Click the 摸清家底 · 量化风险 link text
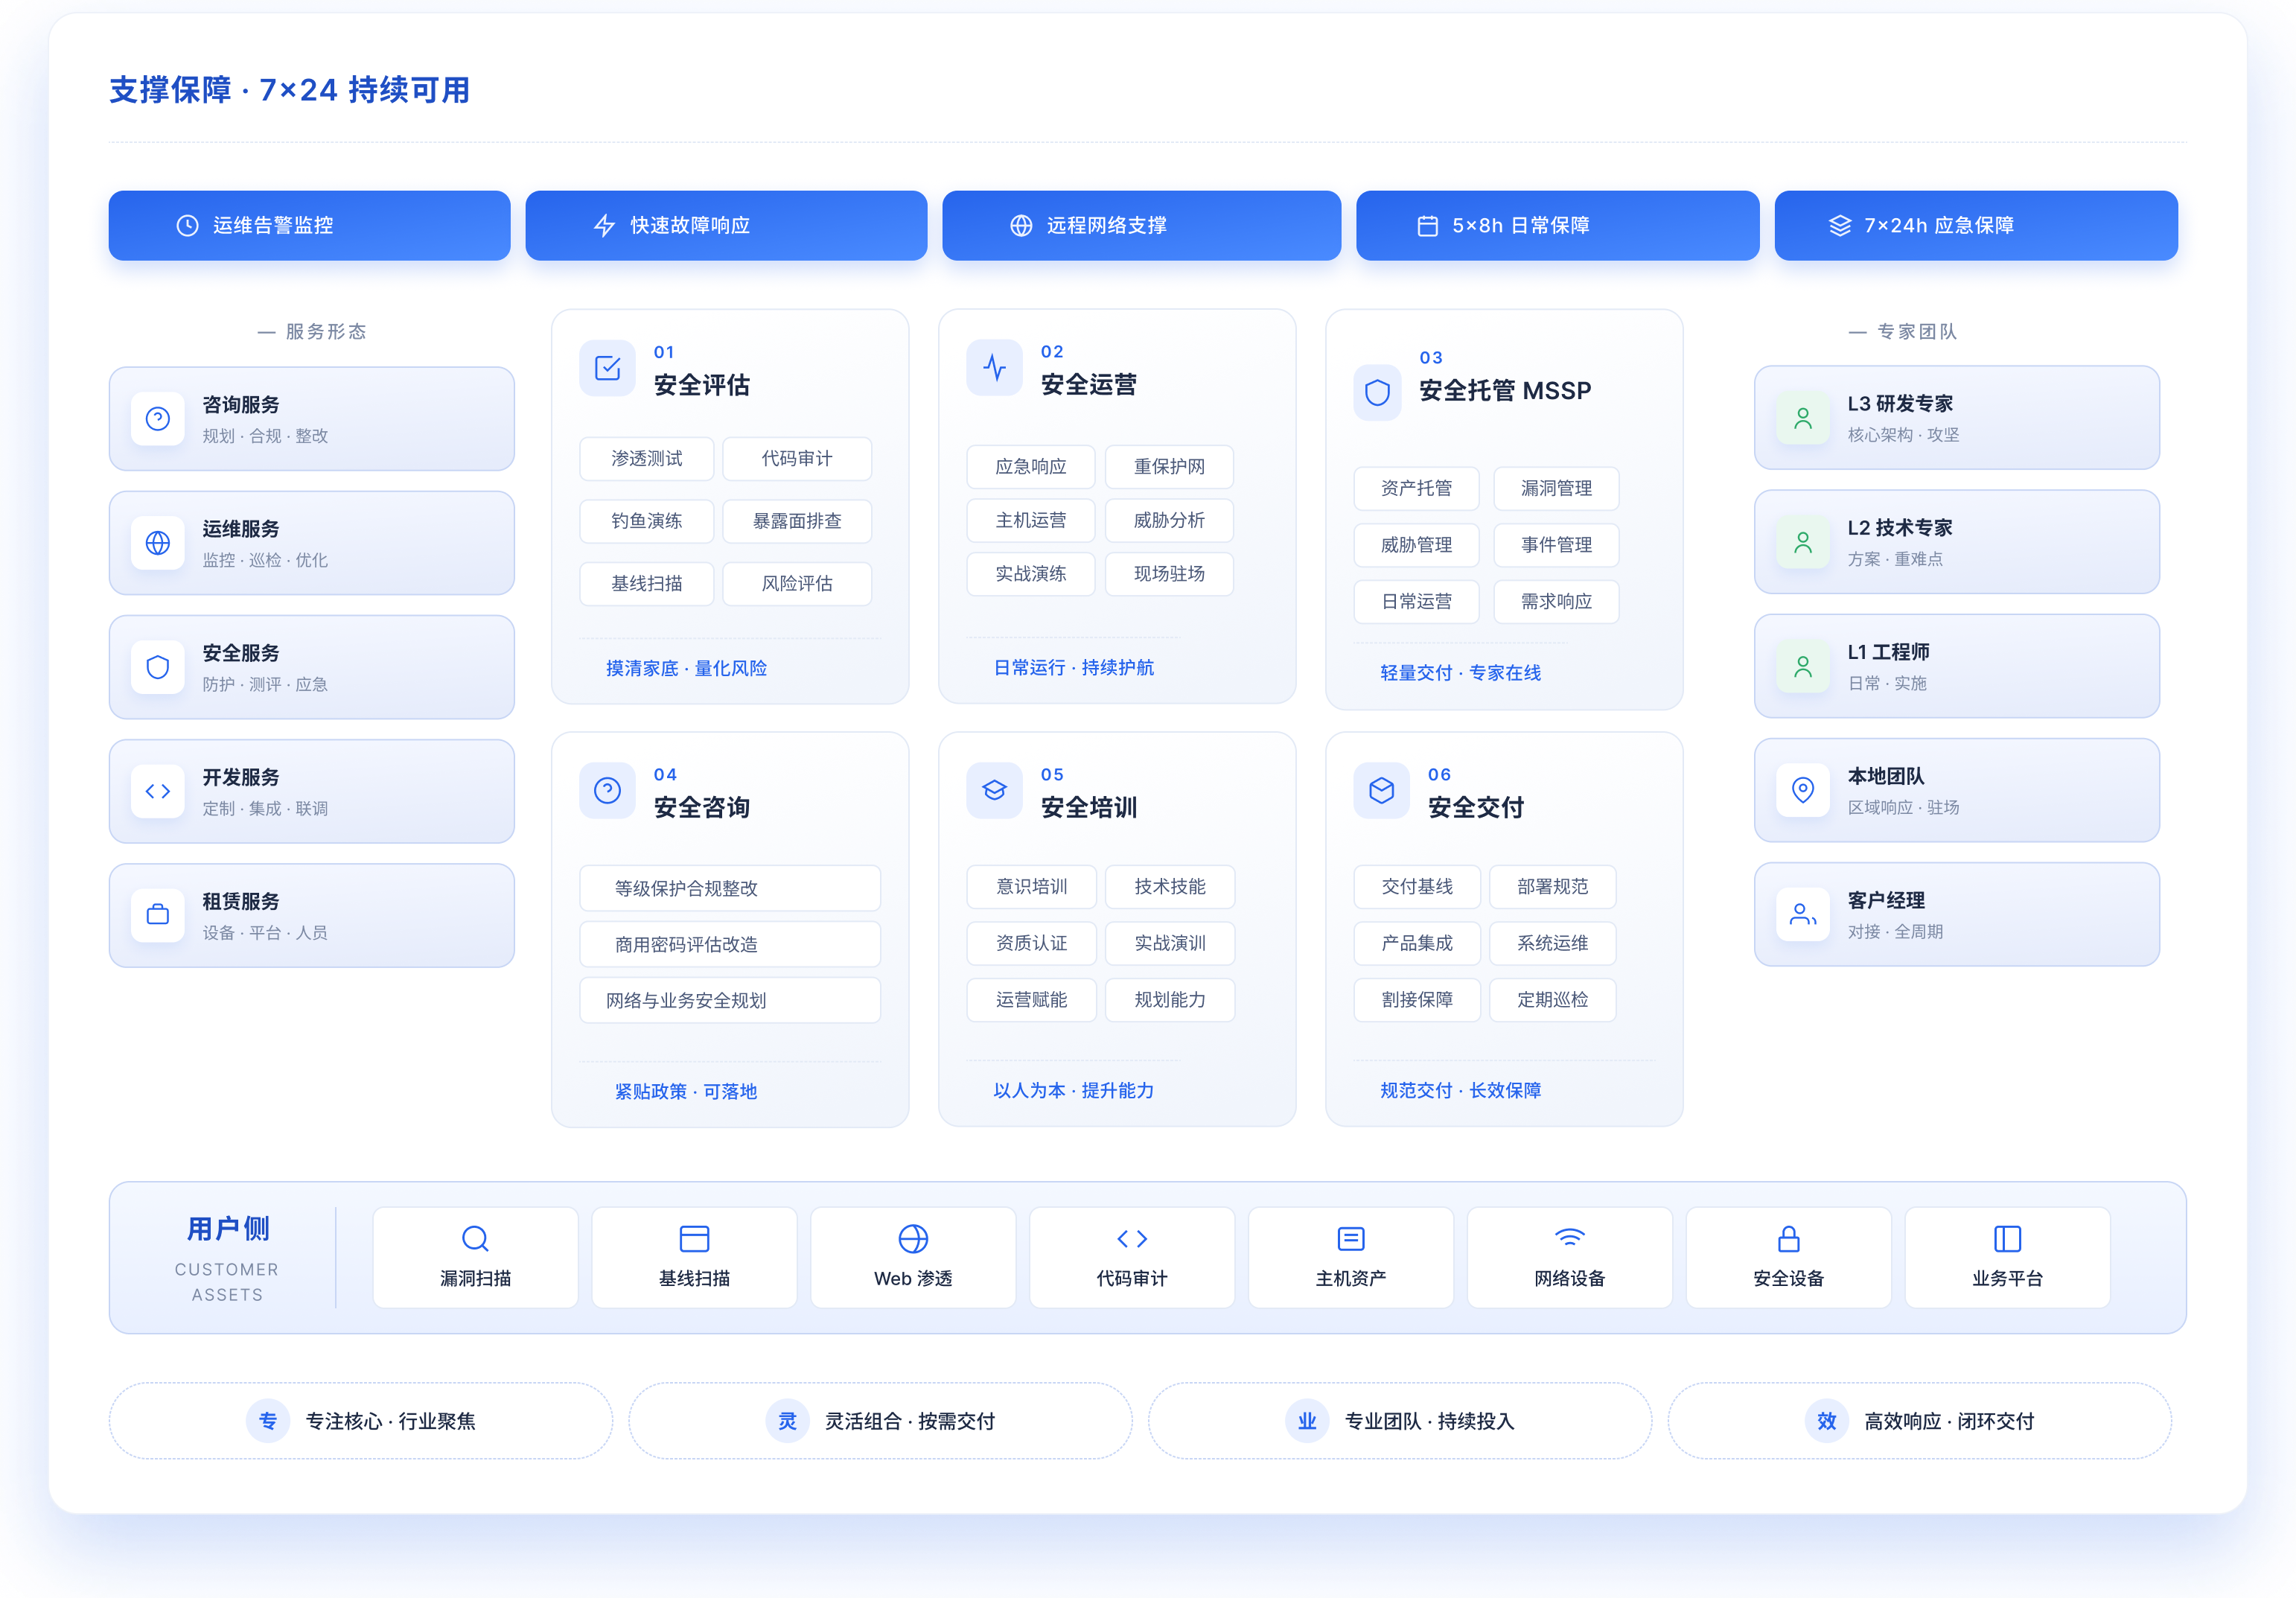This screenshot has width=2296, height=1598. click(686, 668)
